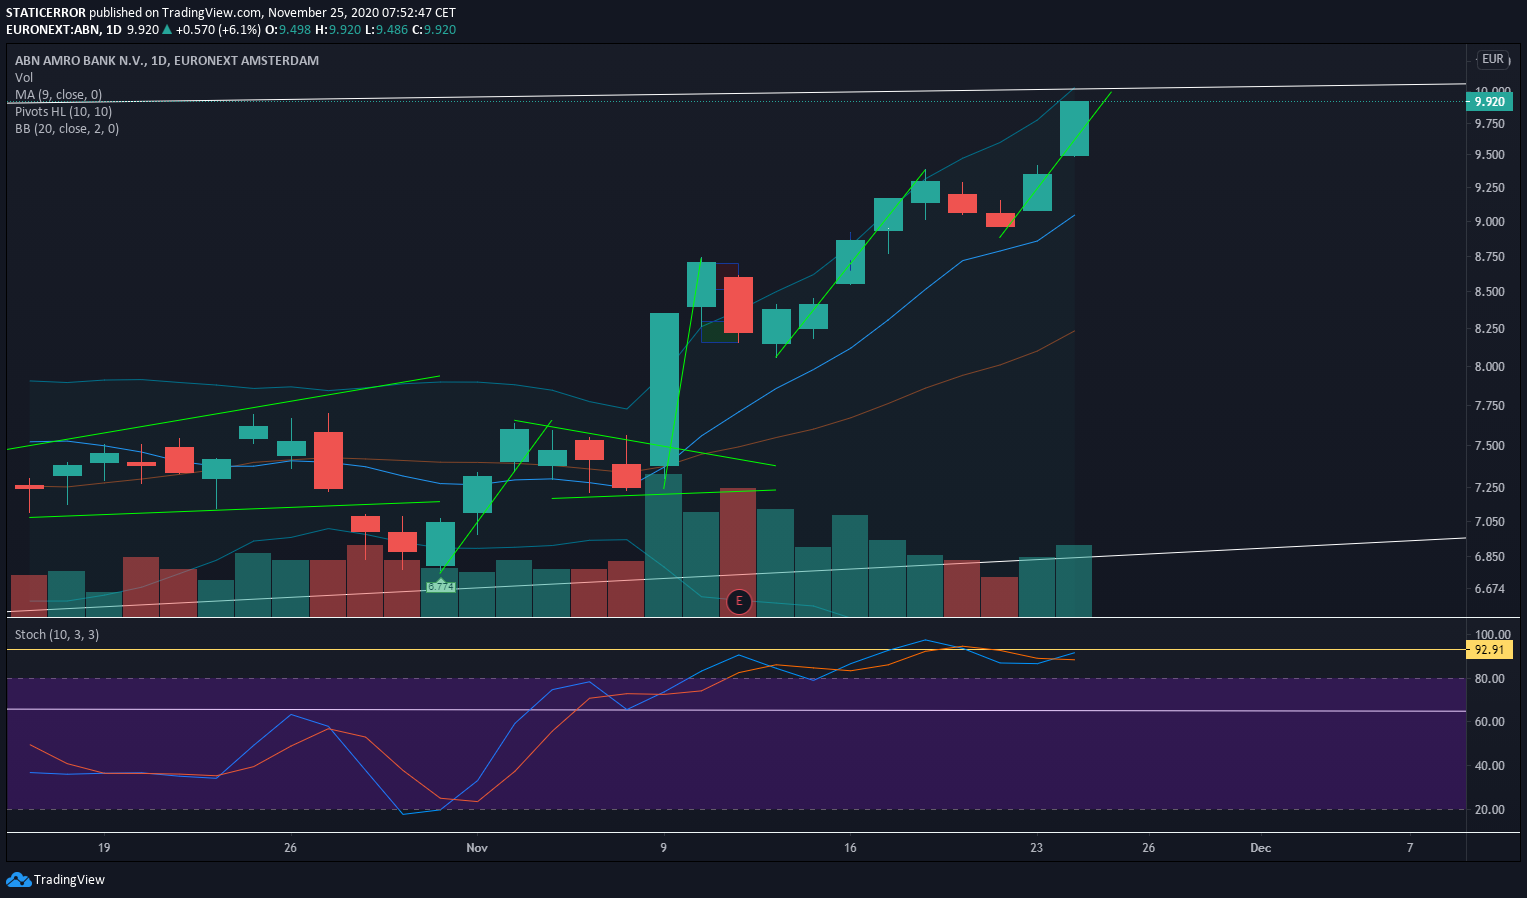Click the earnings 'E' marker icon
The image size is (1527, 898).
point(739,601)
